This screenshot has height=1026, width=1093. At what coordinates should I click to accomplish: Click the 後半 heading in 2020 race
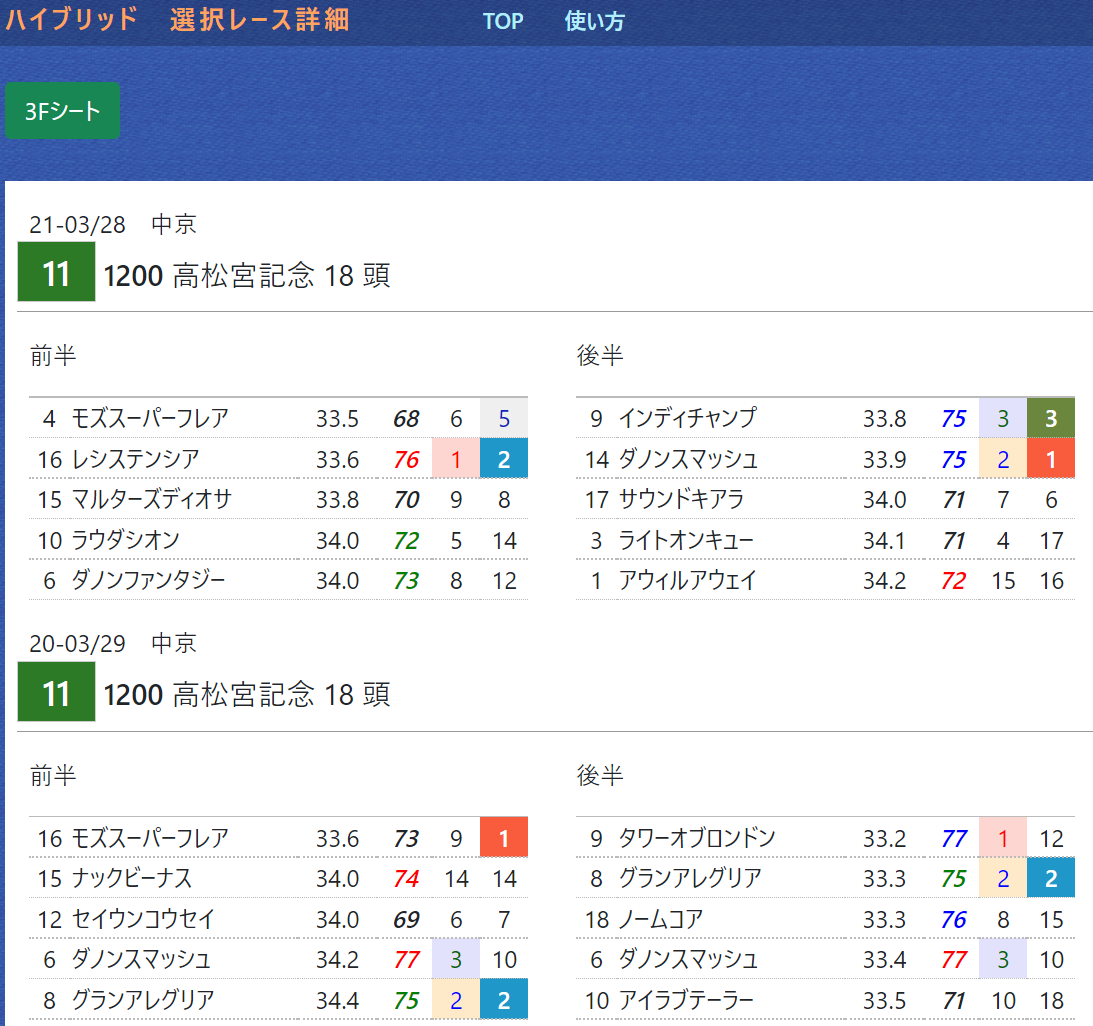click(600, 775)
